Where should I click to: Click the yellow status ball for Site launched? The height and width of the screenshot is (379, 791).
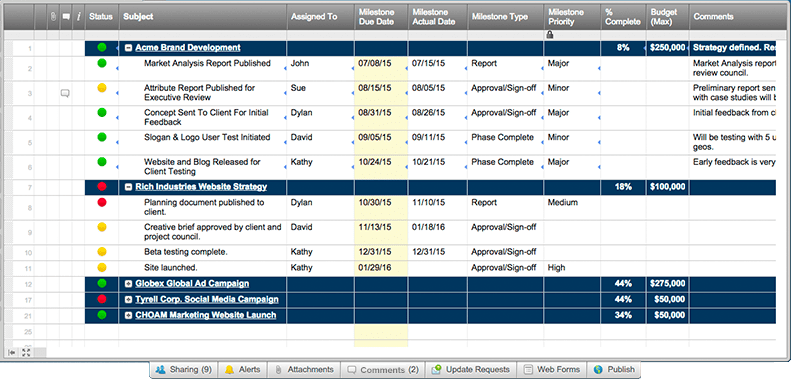click(x=102, y=267)
